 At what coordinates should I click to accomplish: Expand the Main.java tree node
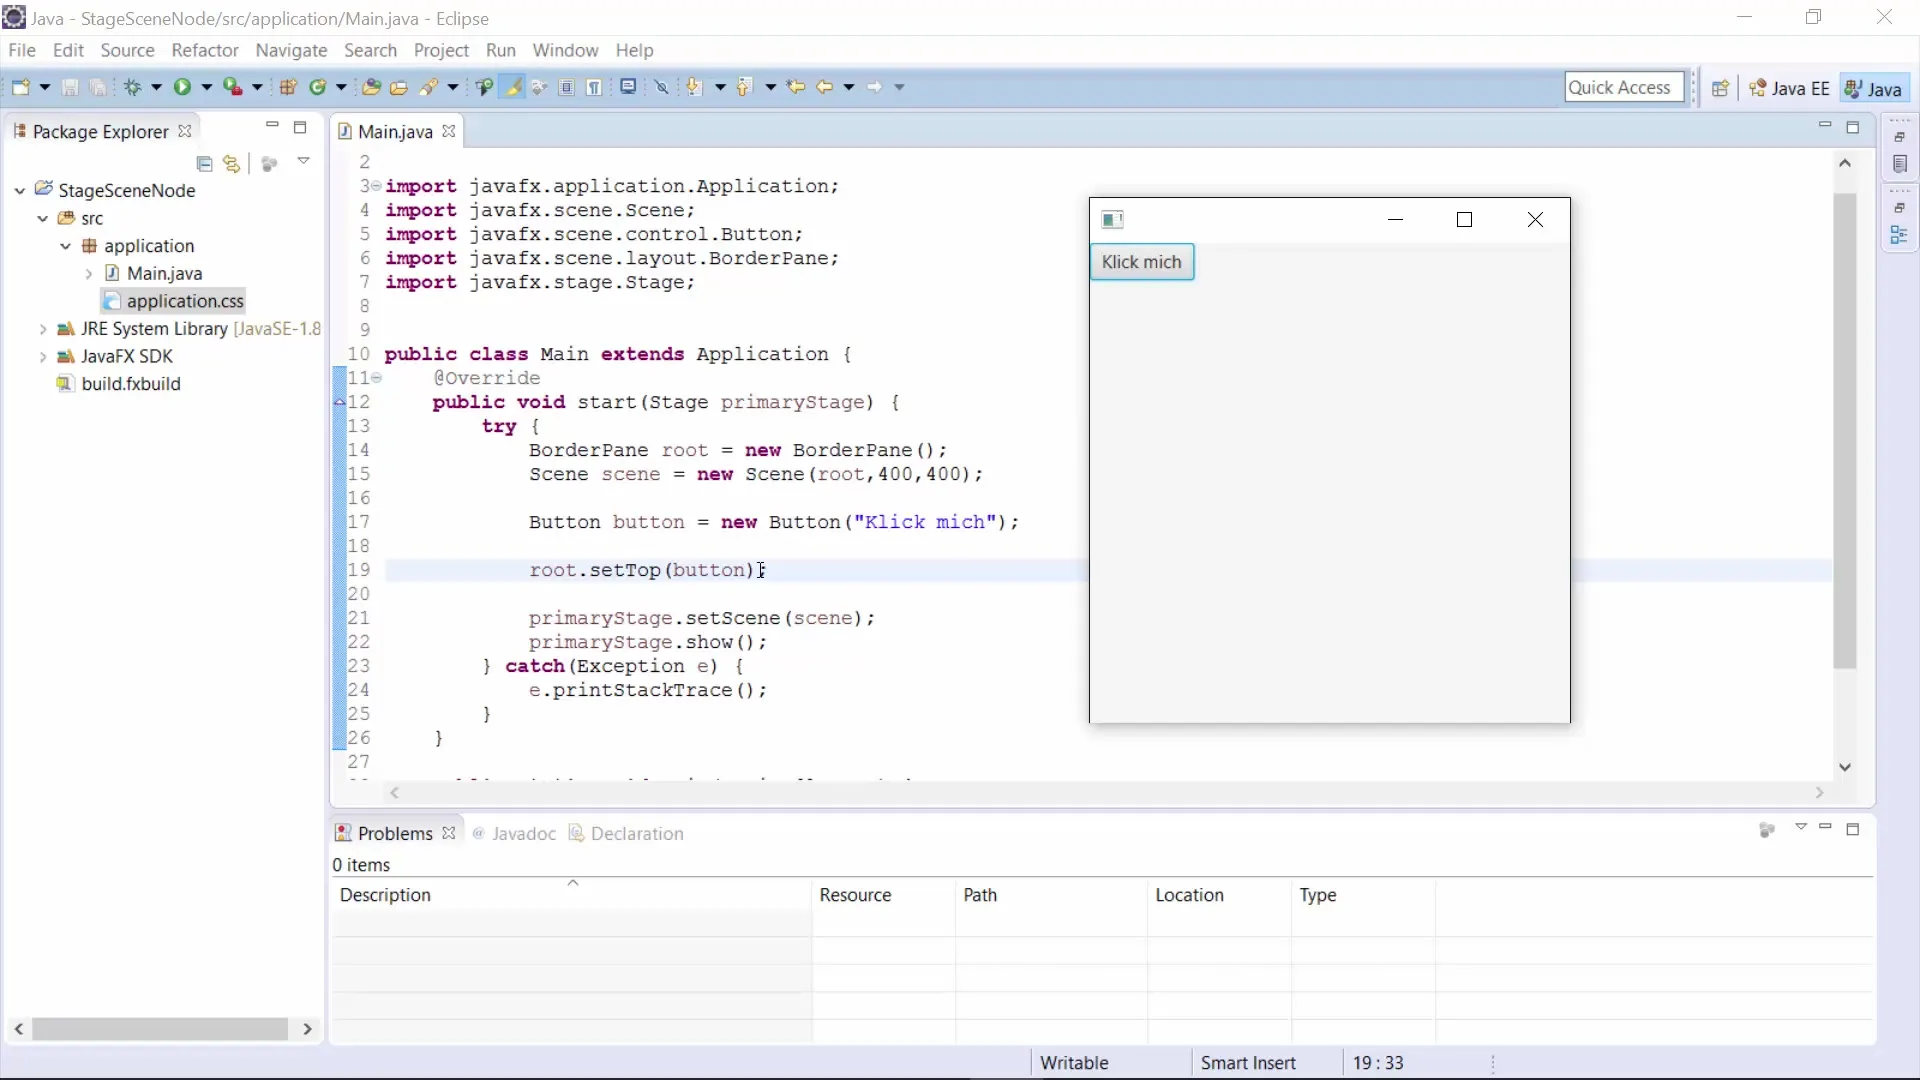click(89, 273)
